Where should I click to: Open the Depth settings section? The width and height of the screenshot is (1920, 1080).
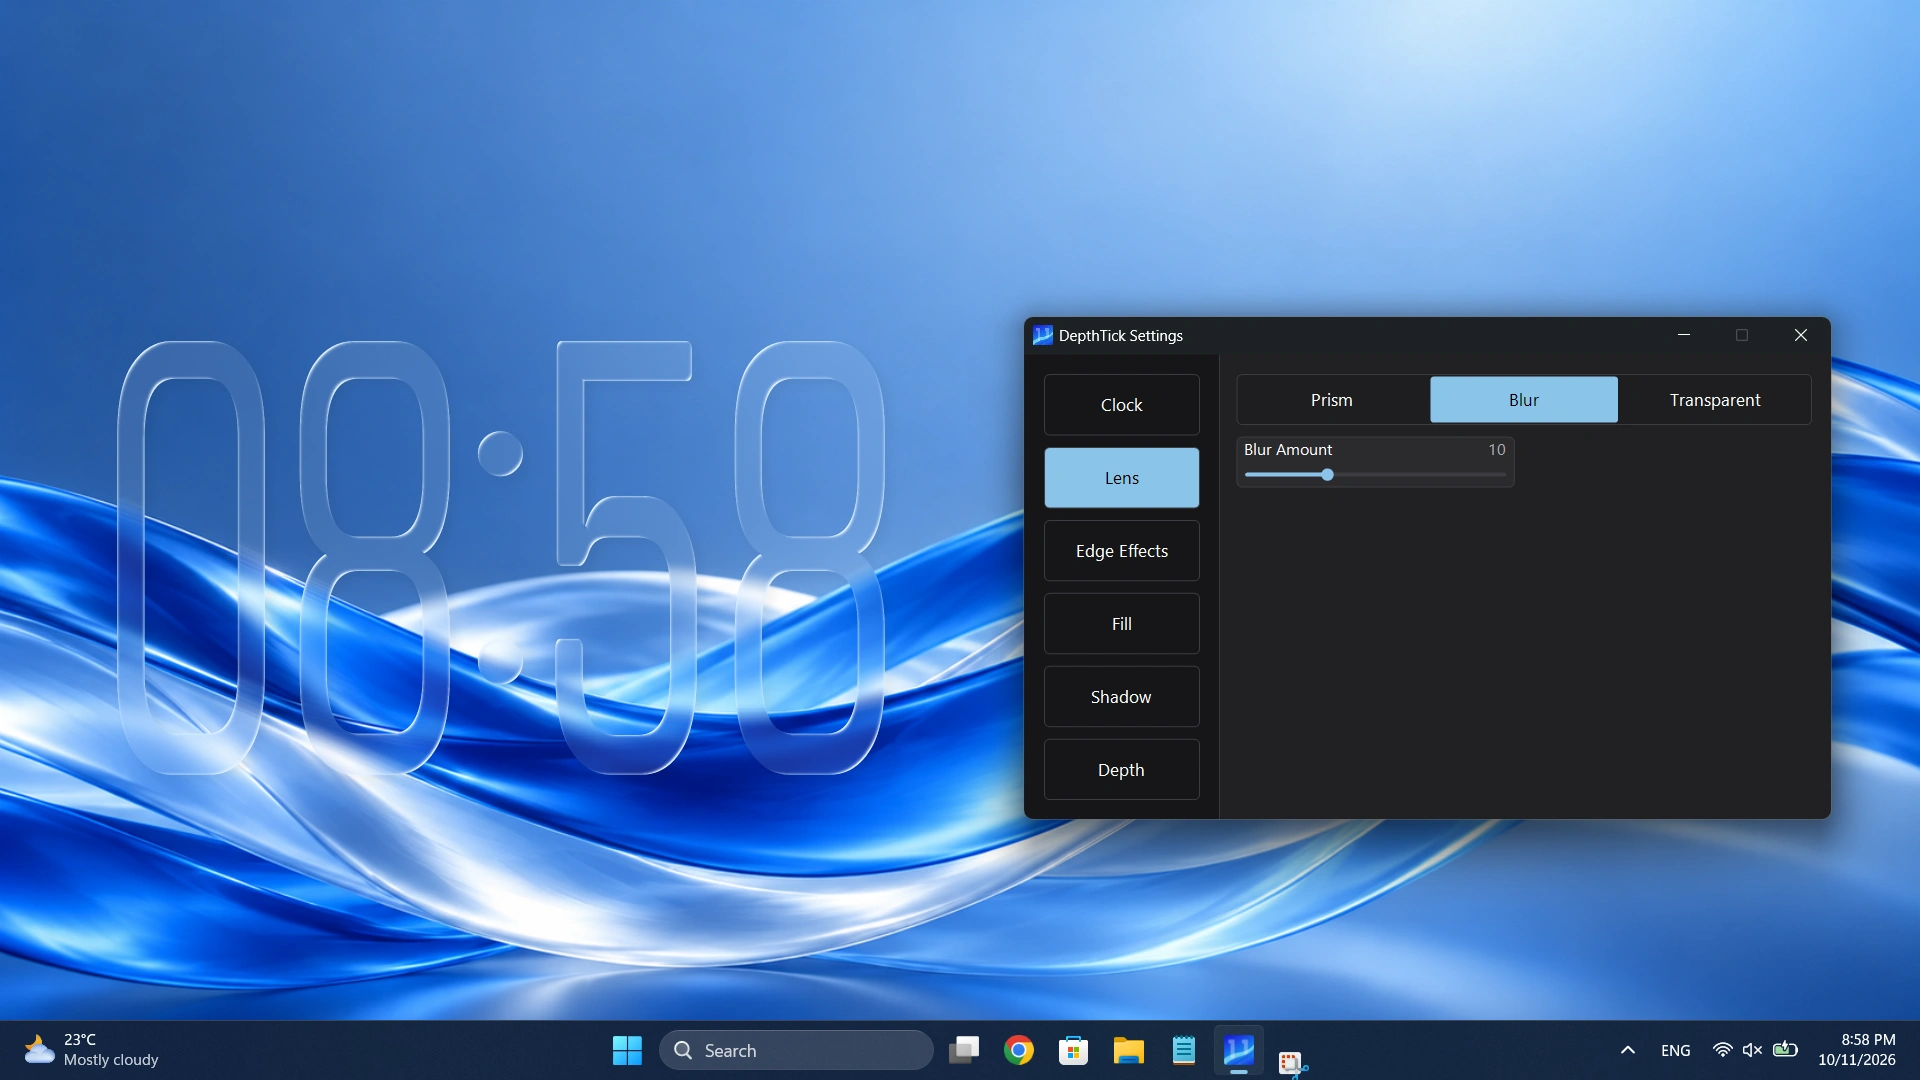pyautogui.click(x=1121, y=770)
